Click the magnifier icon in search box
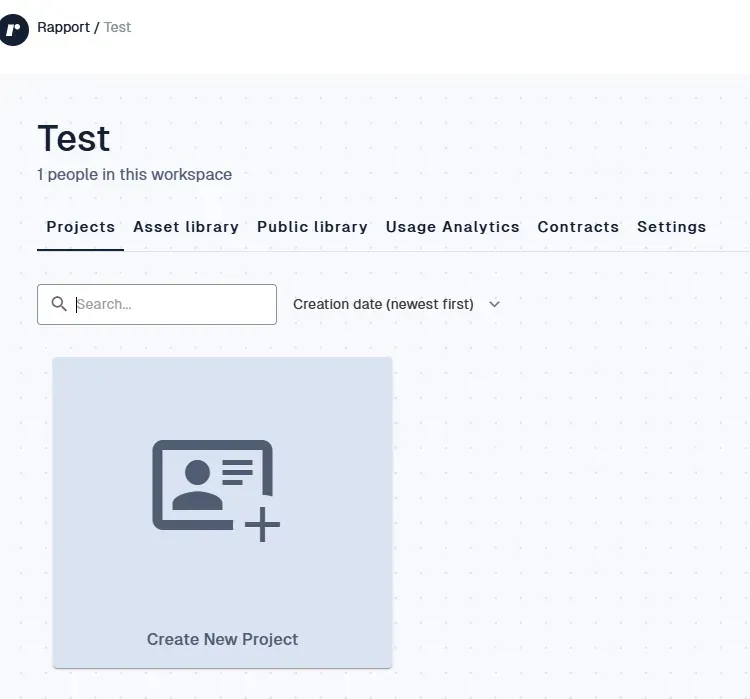750x699 pixels. (x=59, y=304)
